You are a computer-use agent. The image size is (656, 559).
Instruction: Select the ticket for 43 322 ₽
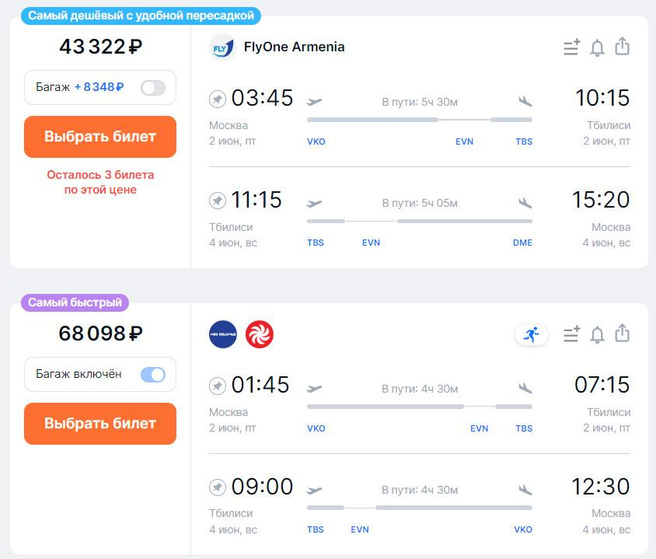tap(100, 137)
